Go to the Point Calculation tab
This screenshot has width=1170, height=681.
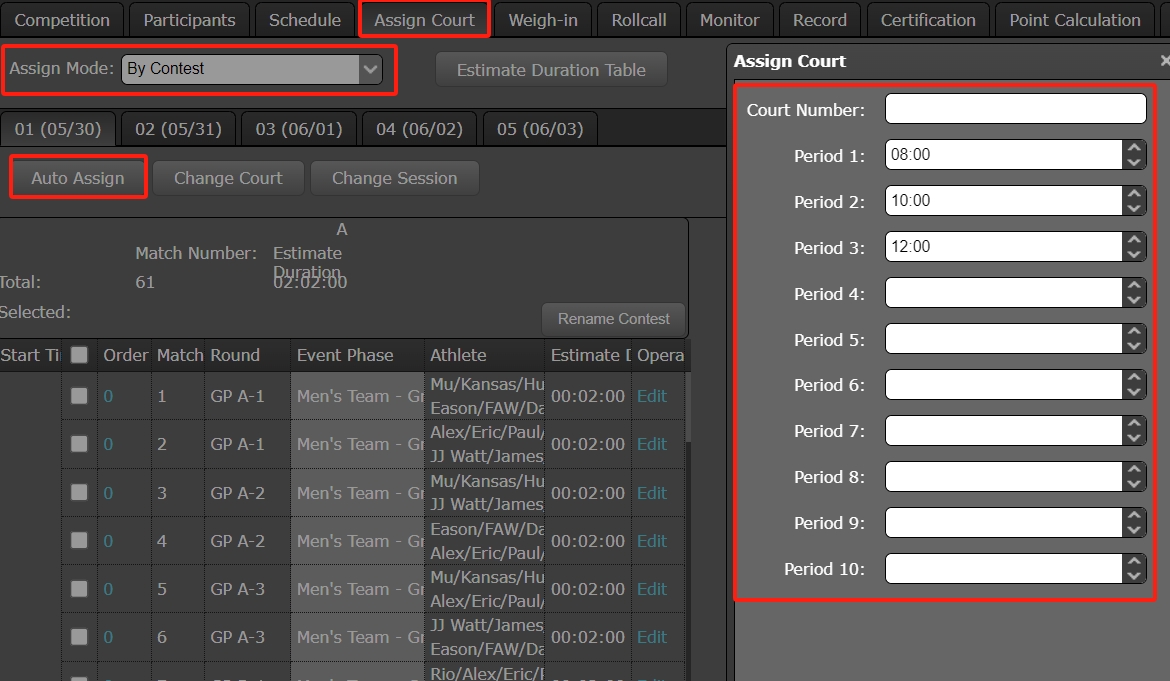coord(1074,20)
